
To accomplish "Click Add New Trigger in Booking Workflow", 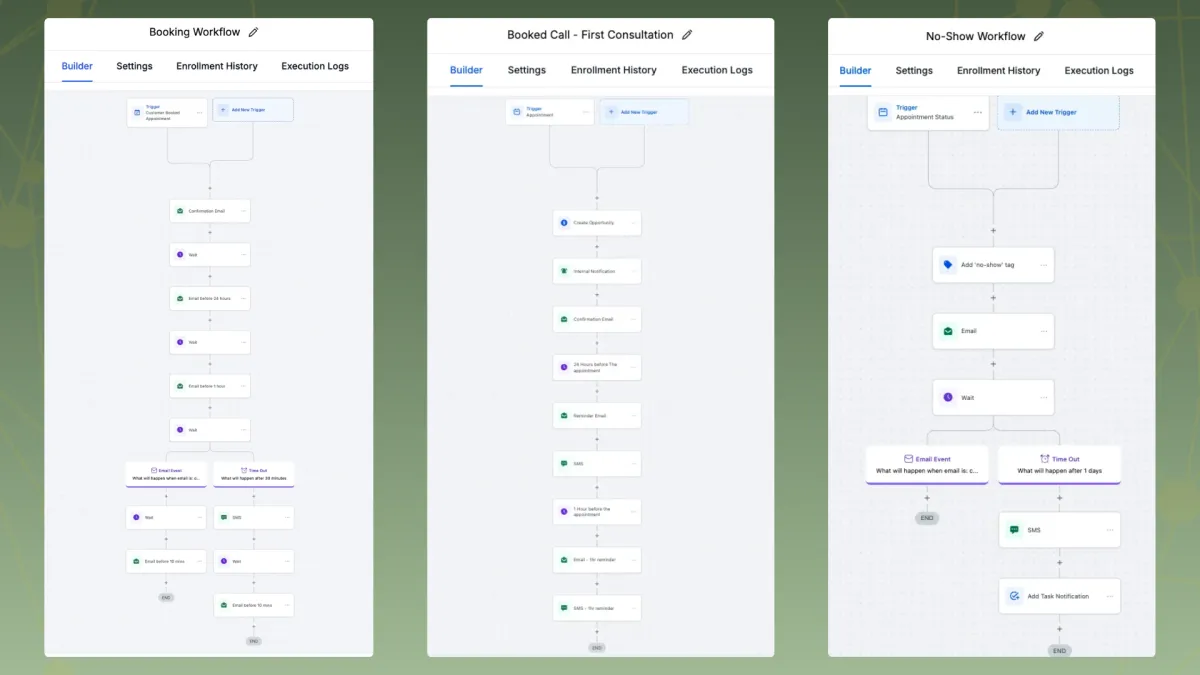I will tap(253, 110).
